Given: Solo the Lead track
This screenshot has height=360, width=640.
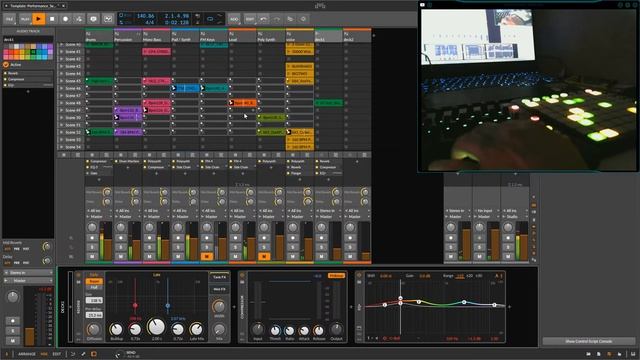Looking at the screenshot, I should [235, 247].
